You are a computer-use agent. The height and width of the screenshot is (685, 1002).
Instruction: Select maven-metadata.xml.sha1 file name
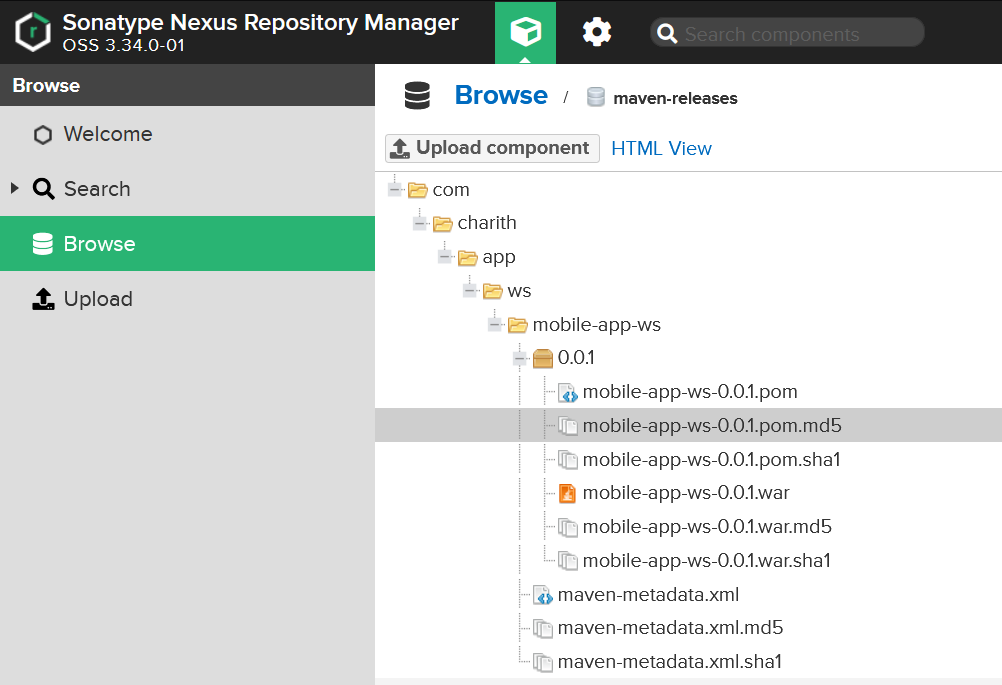pos(670,662)
